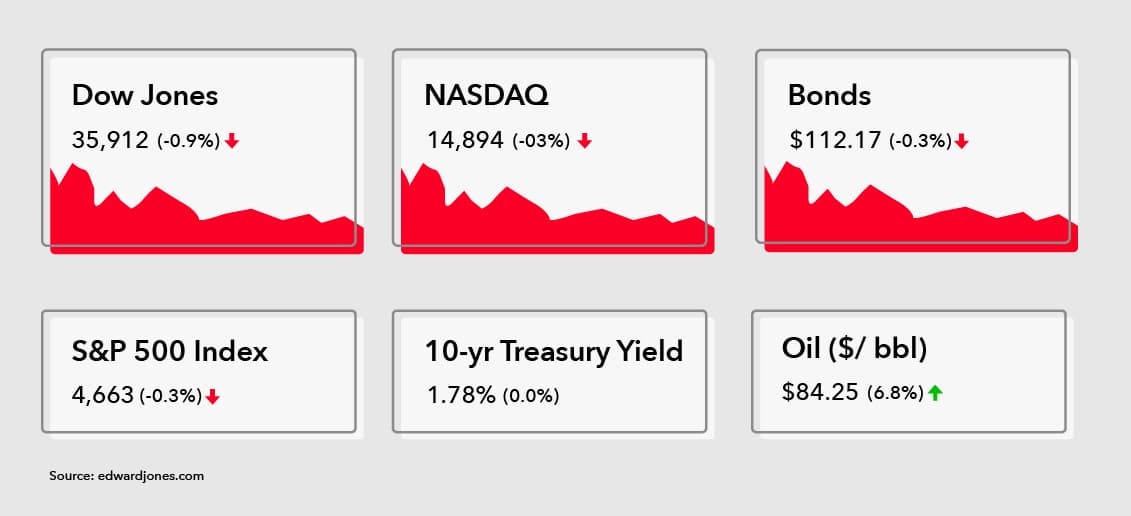1131x516 pixels.
Task: Click the NASDAQ red area chart
Action: pyautogui.click(x=558, y=209)
